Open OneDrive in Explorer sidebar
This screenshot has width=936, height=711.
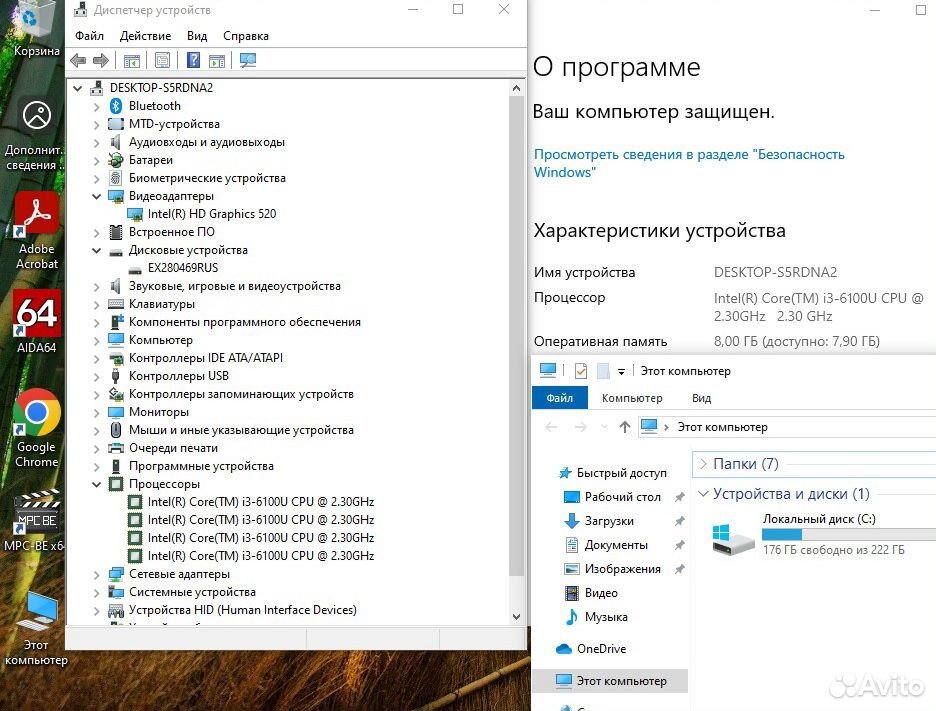601,648
